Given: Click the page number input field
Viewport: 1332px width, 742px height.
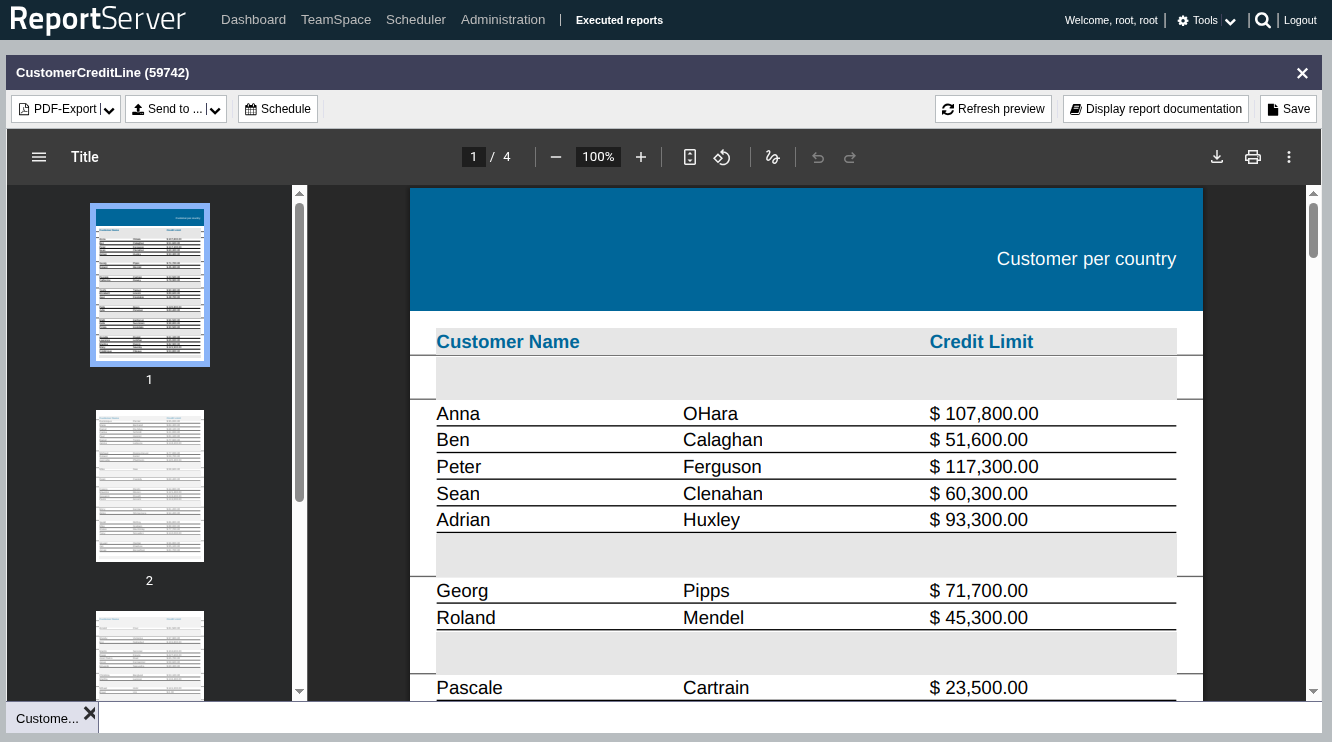Looking at the screenshot, I should (474, 157).
